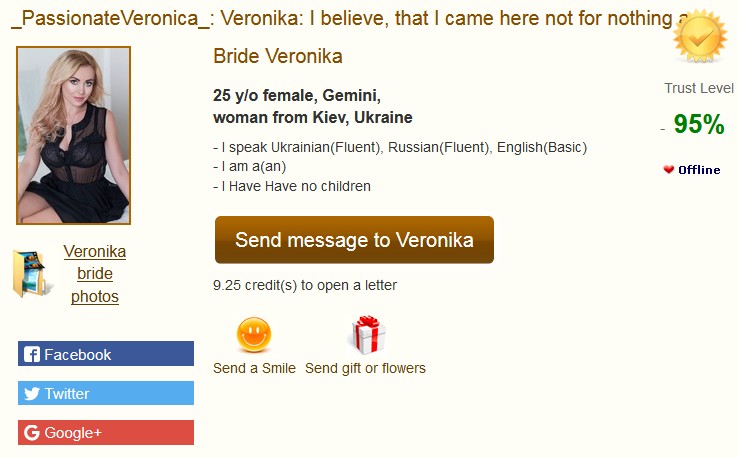Click the languages spoken line
Image resolution: width=737 pixels, height=458 pixels.
point(400,147)
